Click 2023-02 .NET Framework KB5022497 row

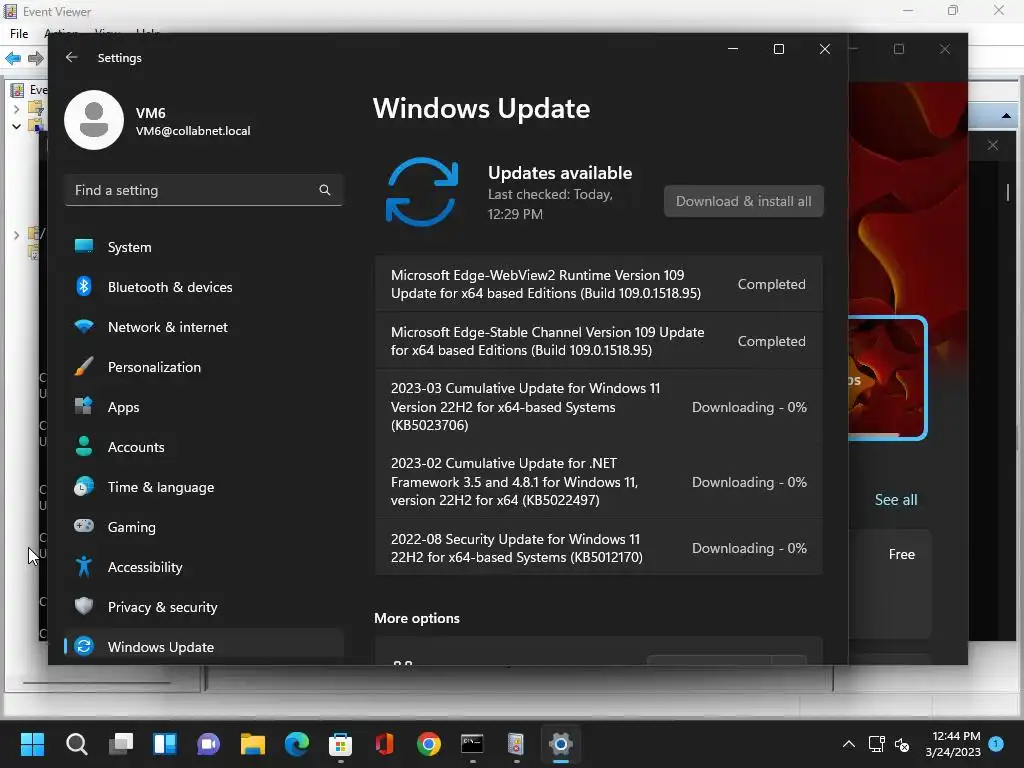pos(599,482)
